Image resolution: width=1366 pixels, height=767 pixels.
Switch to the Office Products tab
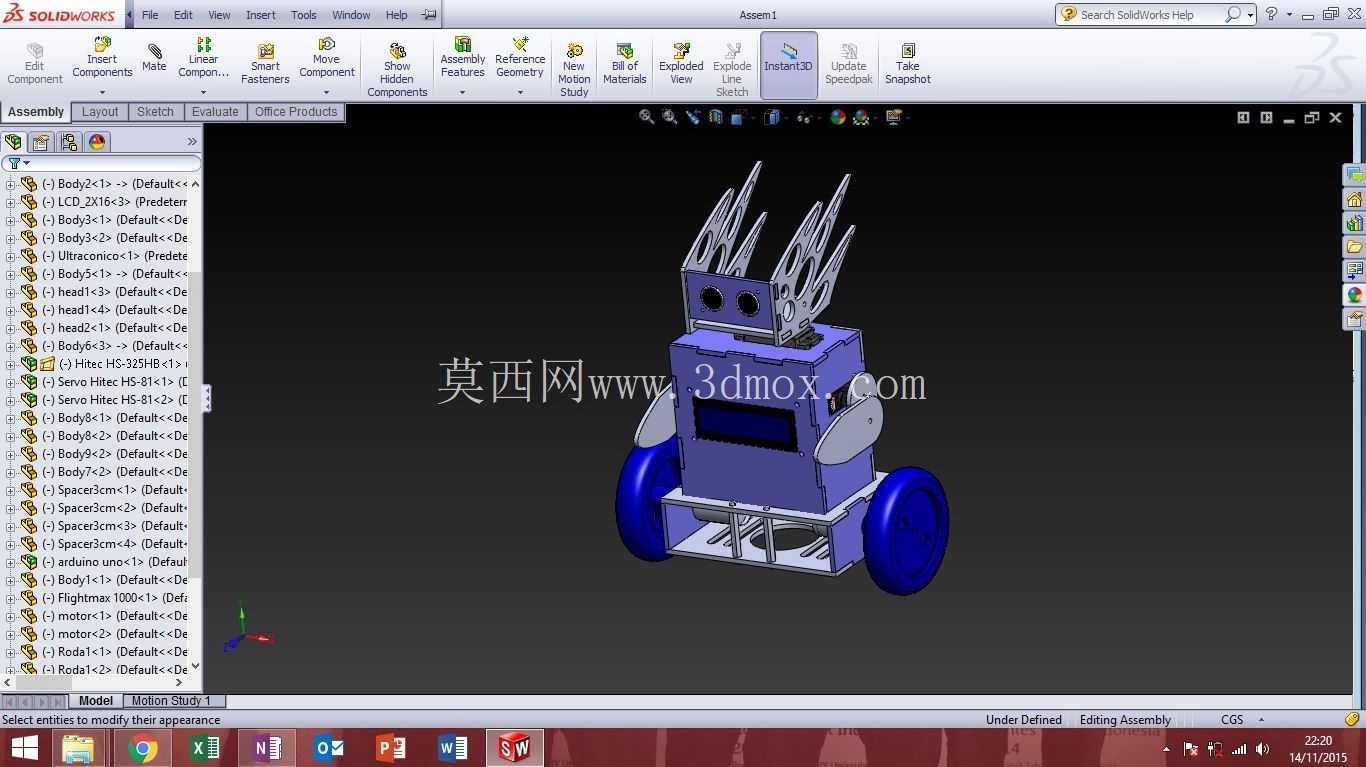296,112
